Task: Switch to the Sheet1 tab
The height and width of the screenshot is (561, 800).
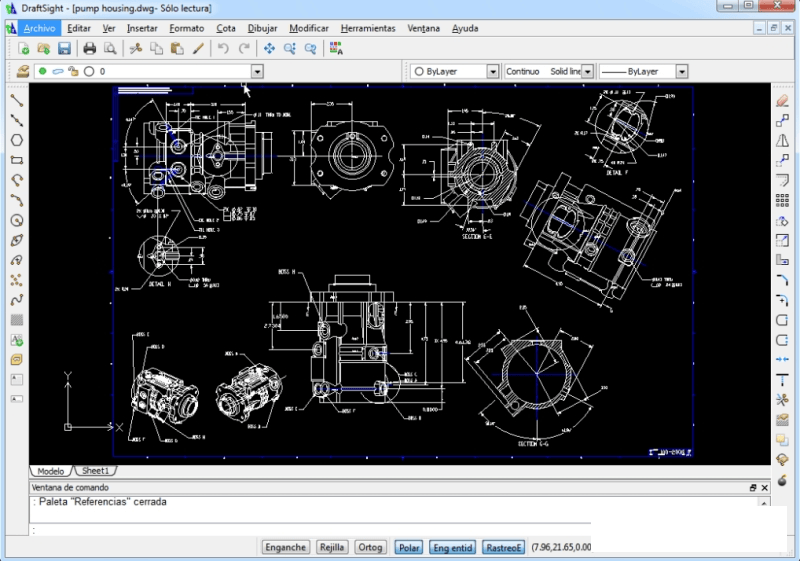Action: click(x=96, y=470)
